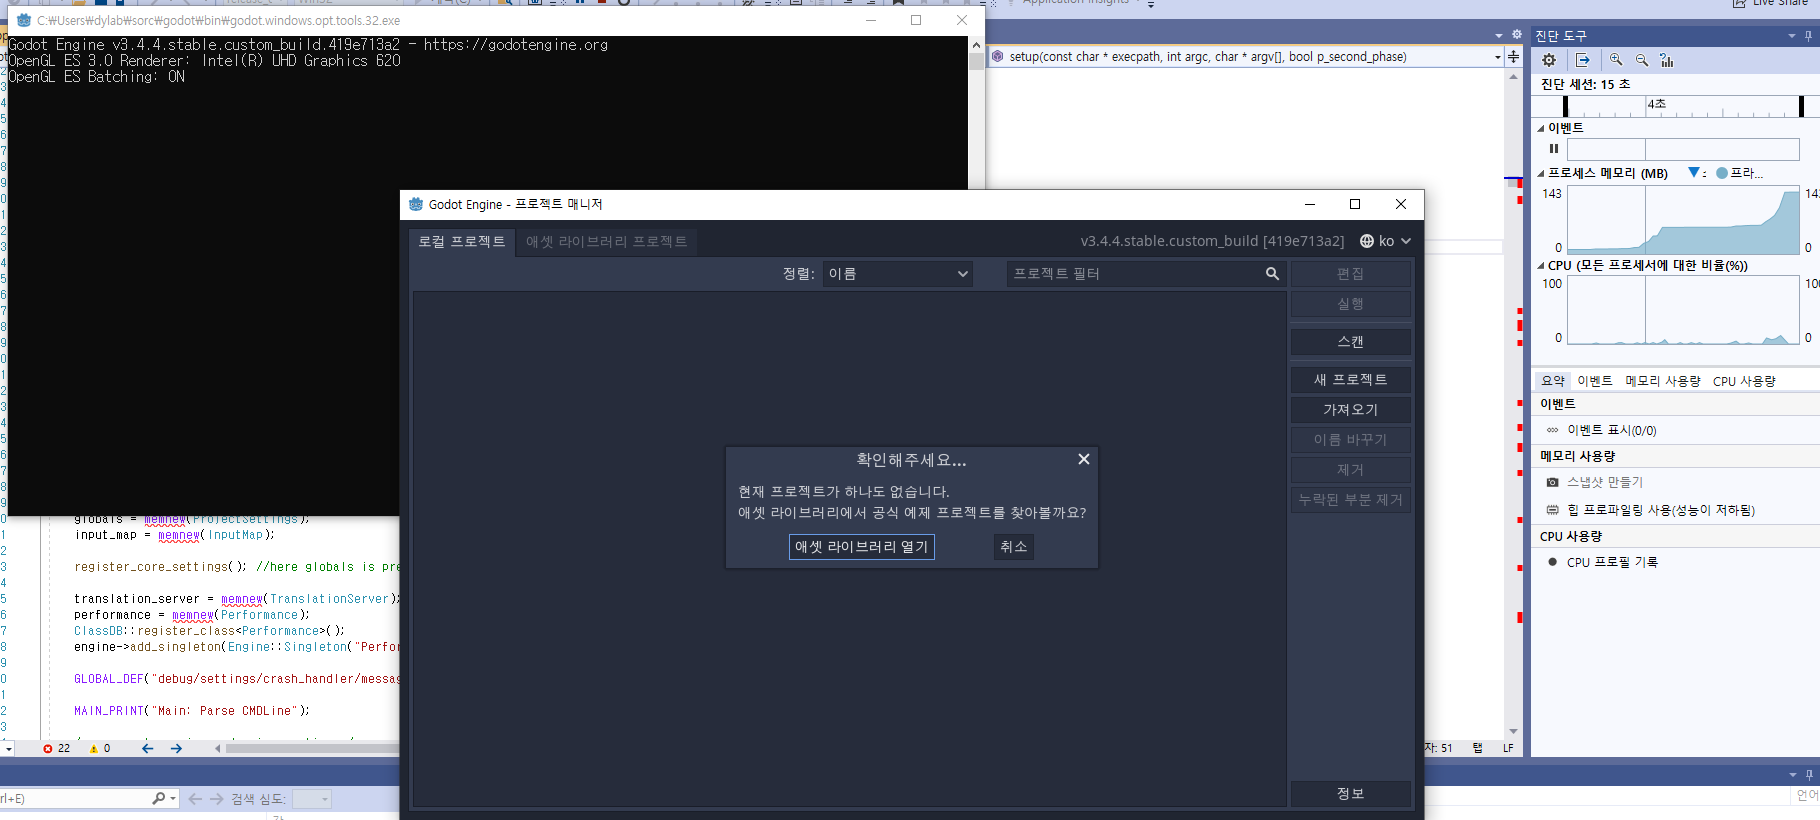
Task: Navigate to the previous issue with left arrow
Action: pos(147,748)
